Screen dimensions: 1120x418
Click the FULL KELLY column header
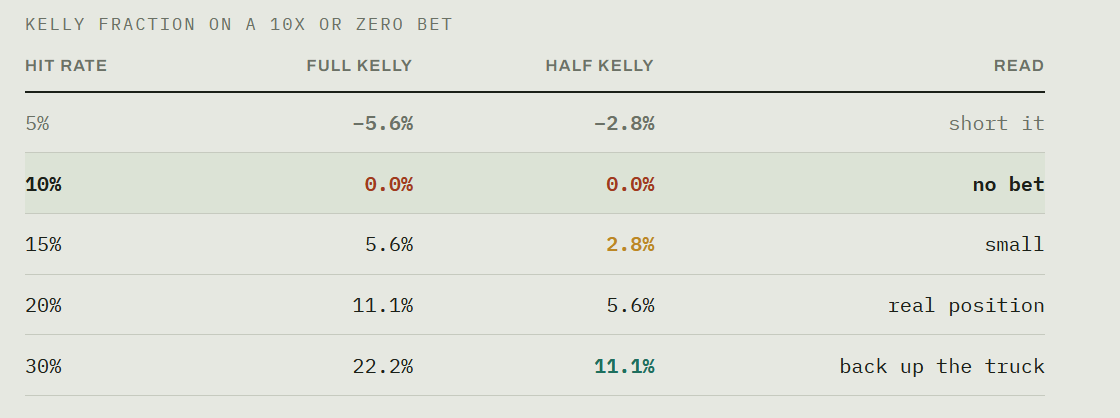click(x=359, y=66)
